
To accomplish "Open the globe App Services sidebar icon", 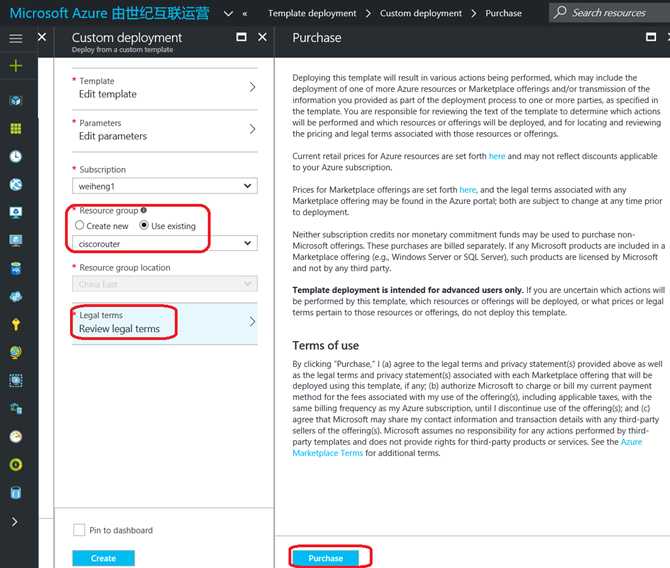I will pyautogui.click(x=16, y=185).
